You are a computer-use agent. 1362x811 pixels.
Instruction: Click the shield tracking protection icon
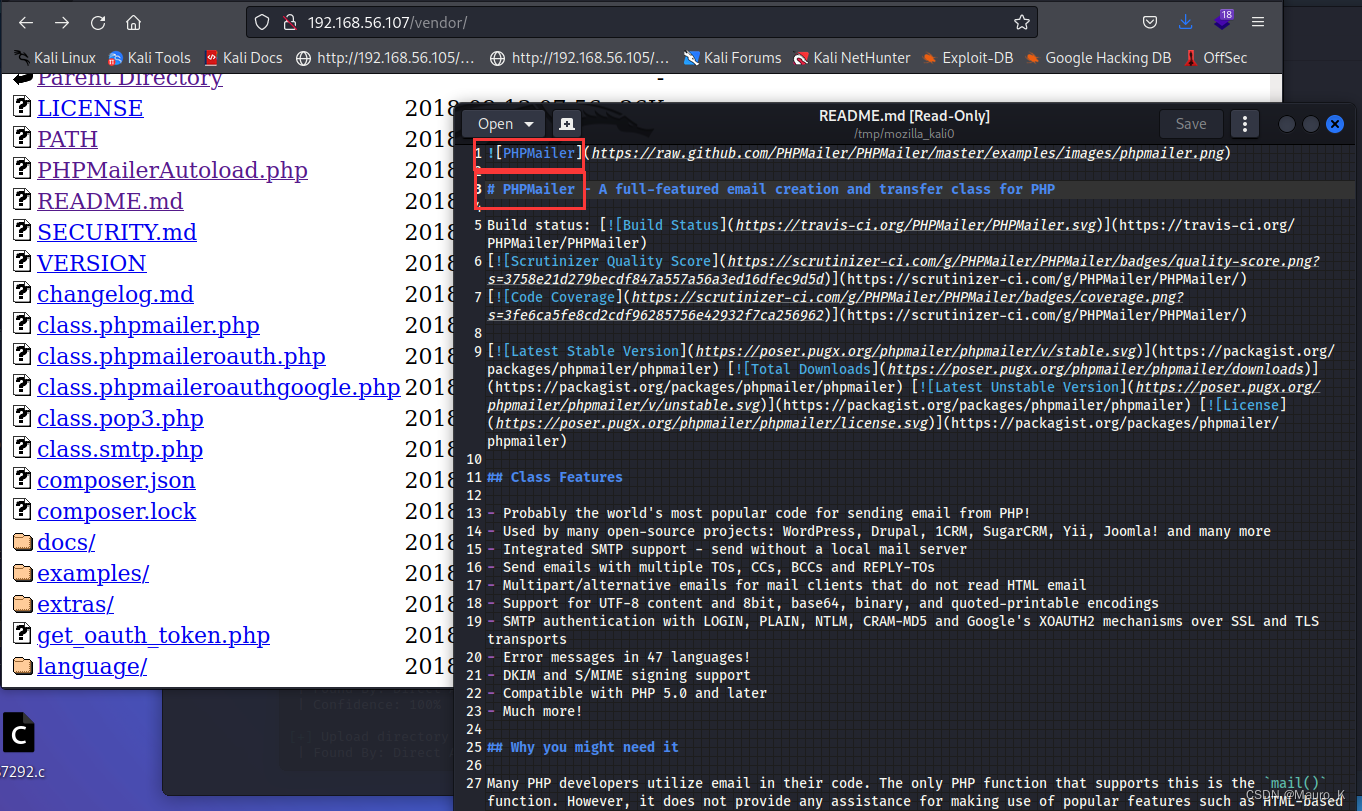click(x=261, y=22)
